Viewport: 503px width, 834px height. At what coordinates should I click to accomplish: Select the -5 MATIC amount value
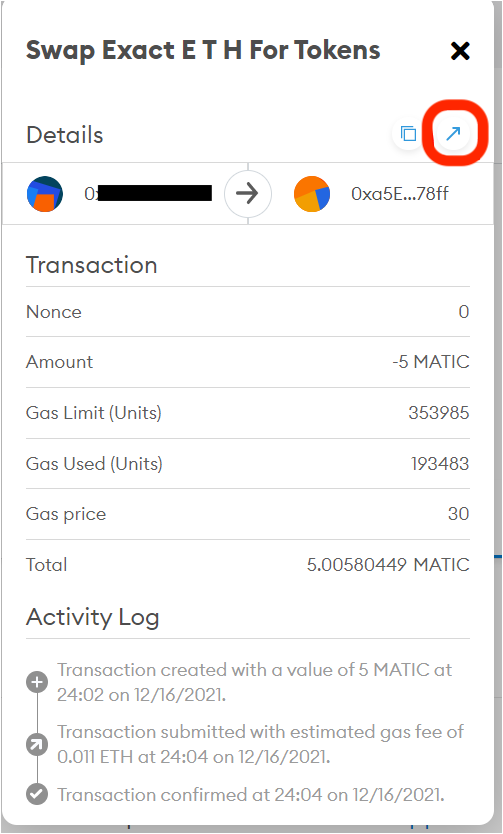pyautogui.click(x=431, y=362)
